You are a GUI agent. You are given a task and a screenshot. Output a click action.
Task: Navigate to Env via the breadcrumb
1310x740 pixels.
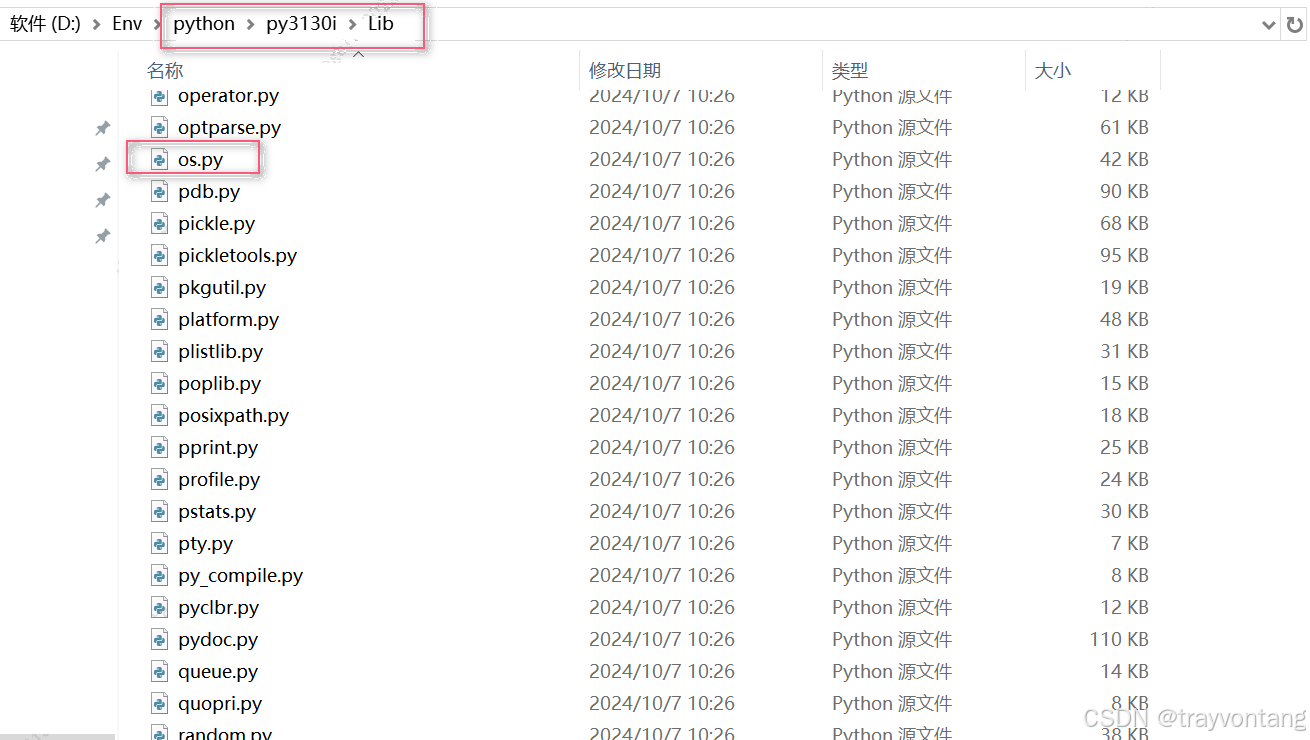127,23
